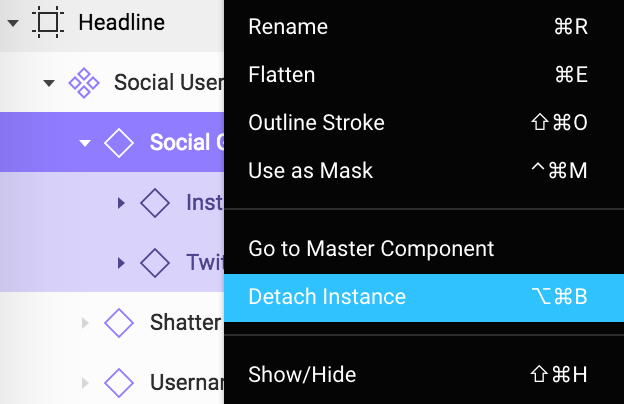The width and height of the screenshot is (624, 404).
Task: Click the Twit layer diamond icon
Action: (x=155, y=263)
